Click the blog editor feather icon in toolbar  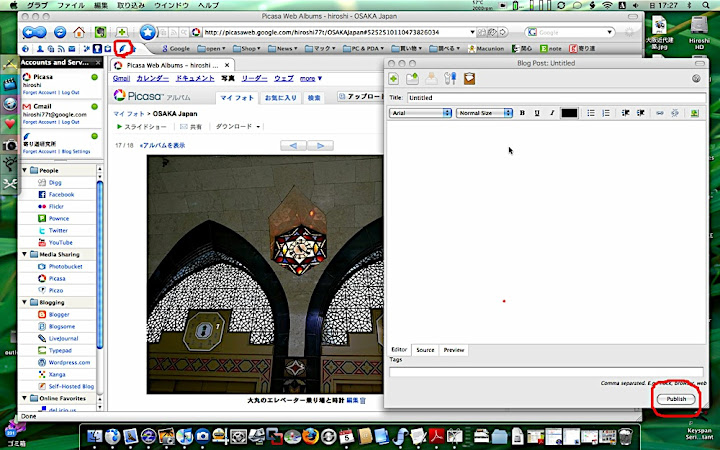122,47
